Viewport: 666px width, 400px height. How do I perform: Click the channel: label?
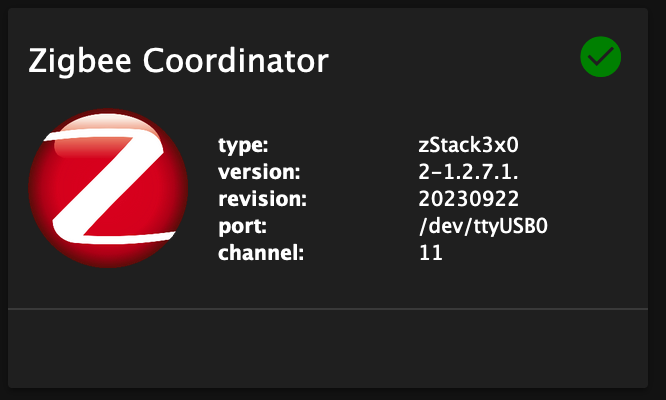(x=261, y=253)
